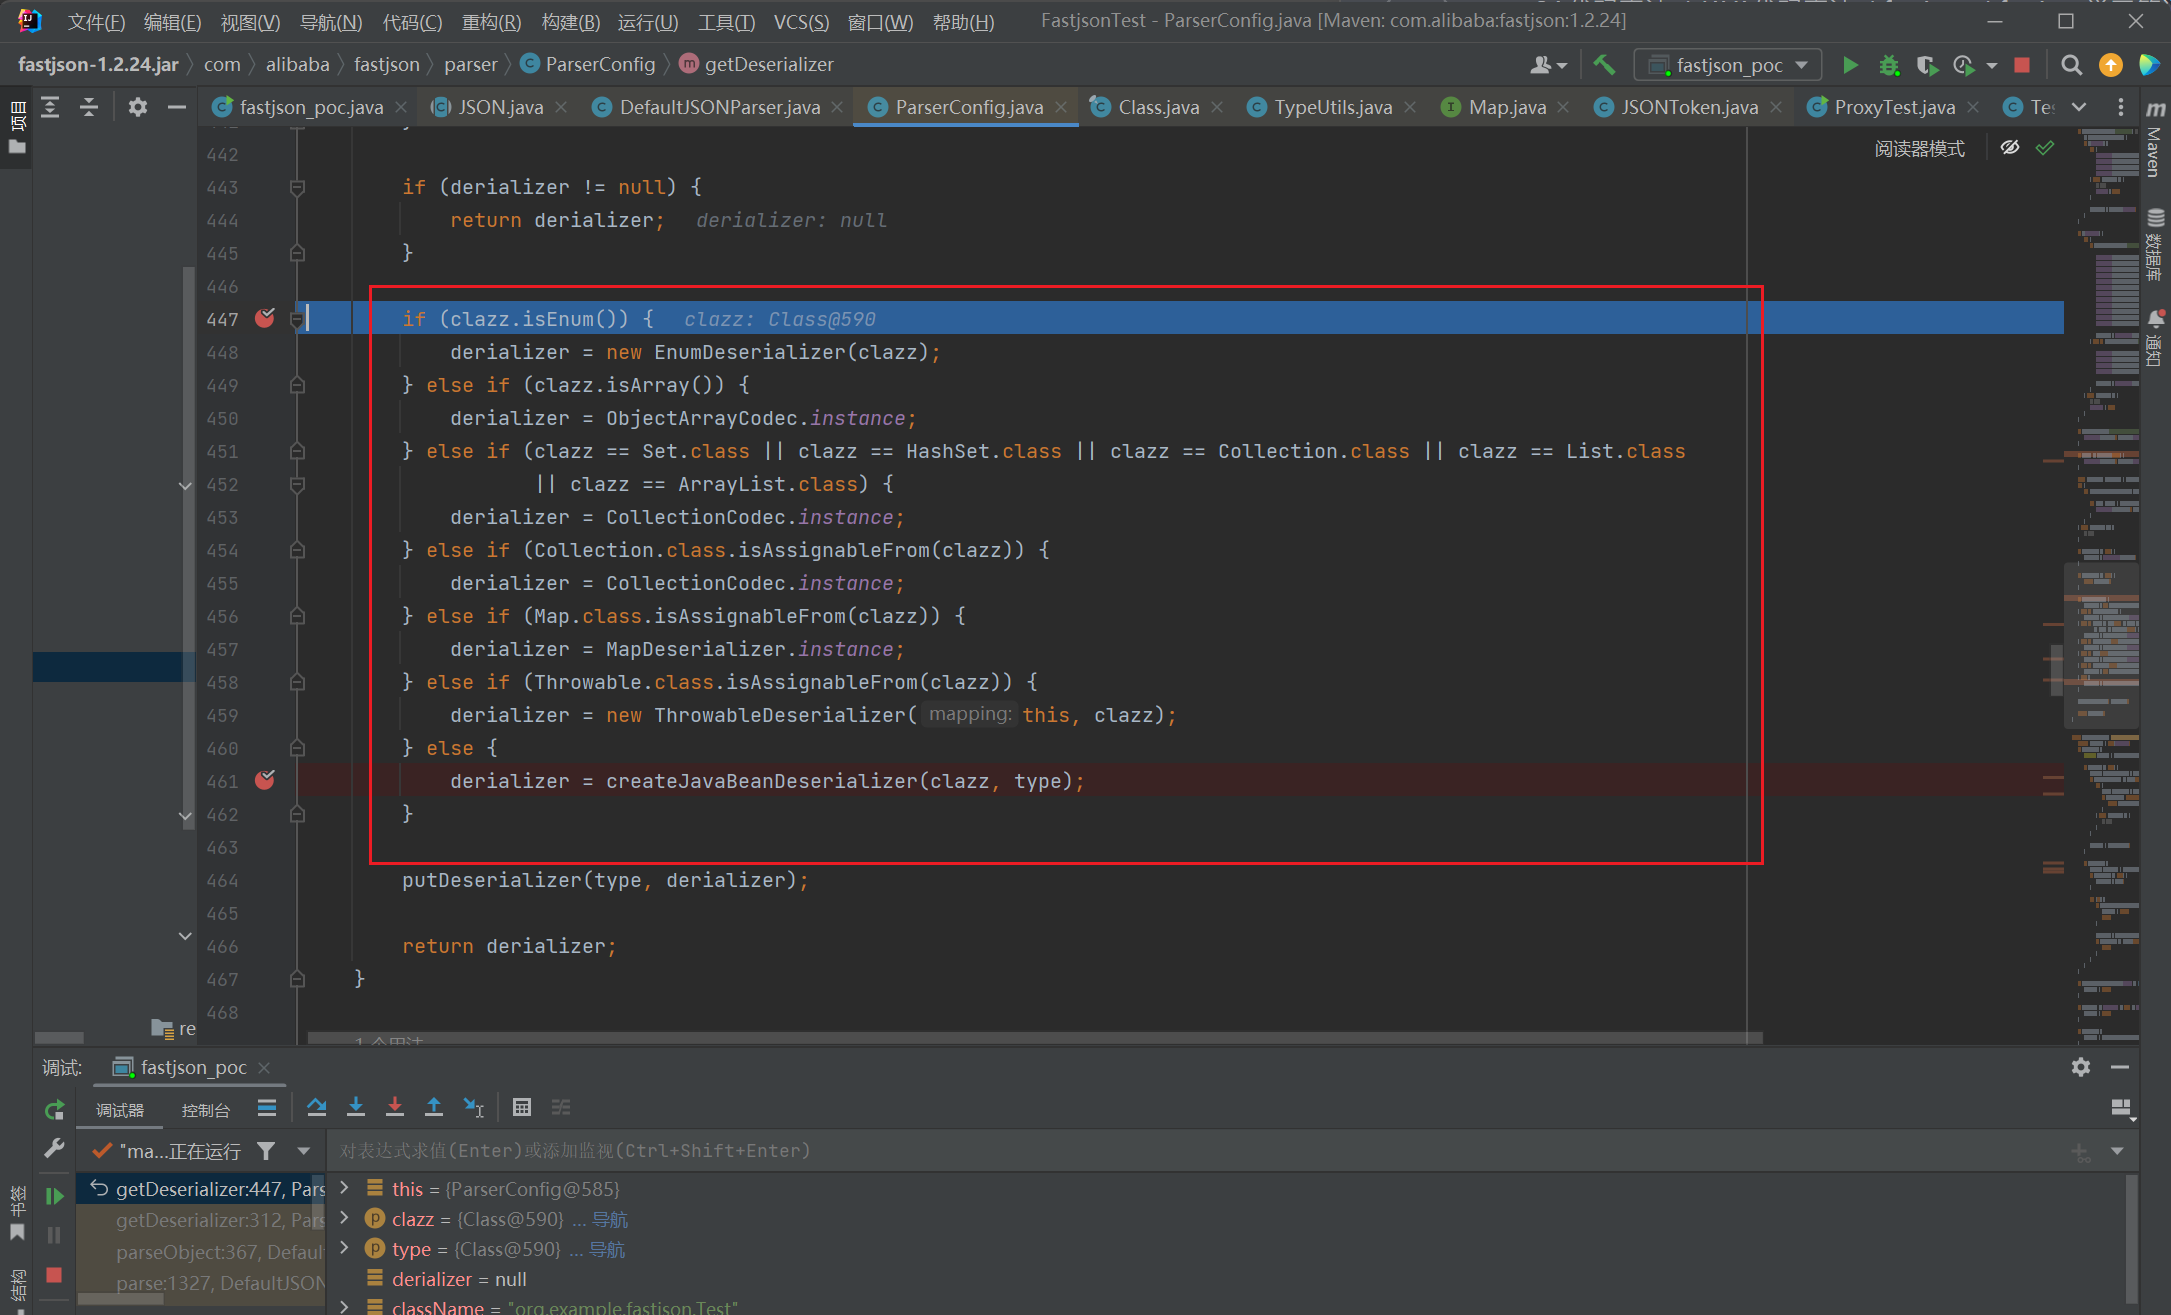This screenshot has width=2171, height=1315.
Task: Resume program with green play icon
Action: pyautogui.click(x=54, y=1195)
